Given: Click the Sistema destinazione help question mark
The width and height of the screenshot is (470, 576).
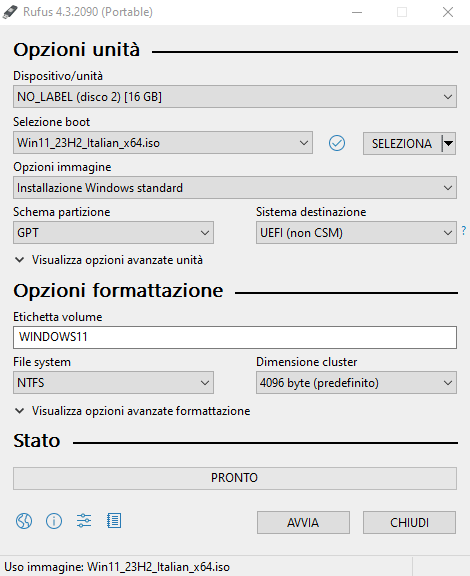Looking at the screenshot, I should pyautogui.click(x=464, y=231).
